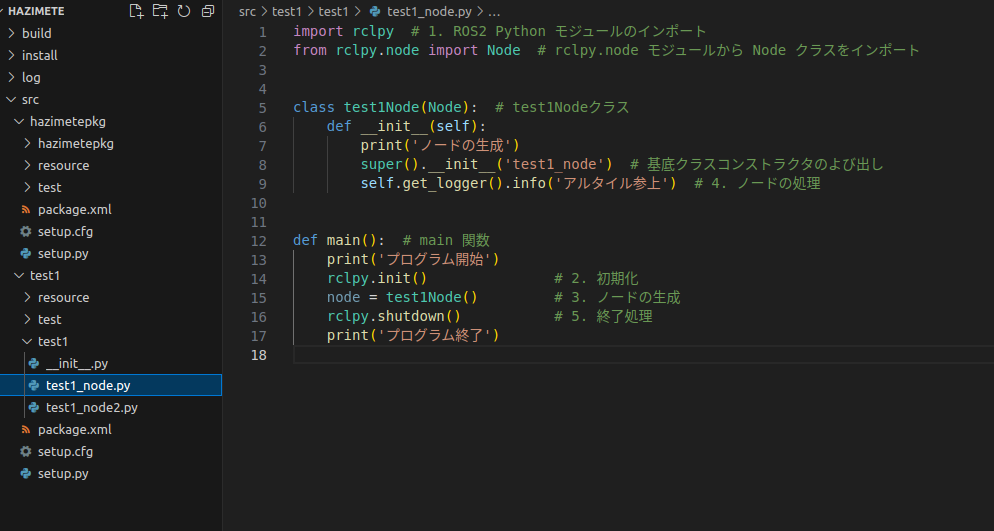The width and height of the screenshot is (994, 531).
Task: Open setup.py under the hazimetepkg package
Action: point(63,254)
